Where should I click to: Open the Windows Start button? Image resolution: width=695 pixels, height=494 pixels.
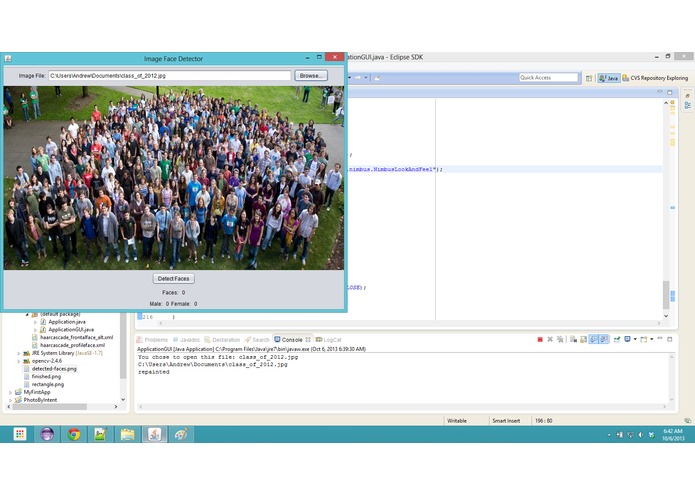pos(20,434)
